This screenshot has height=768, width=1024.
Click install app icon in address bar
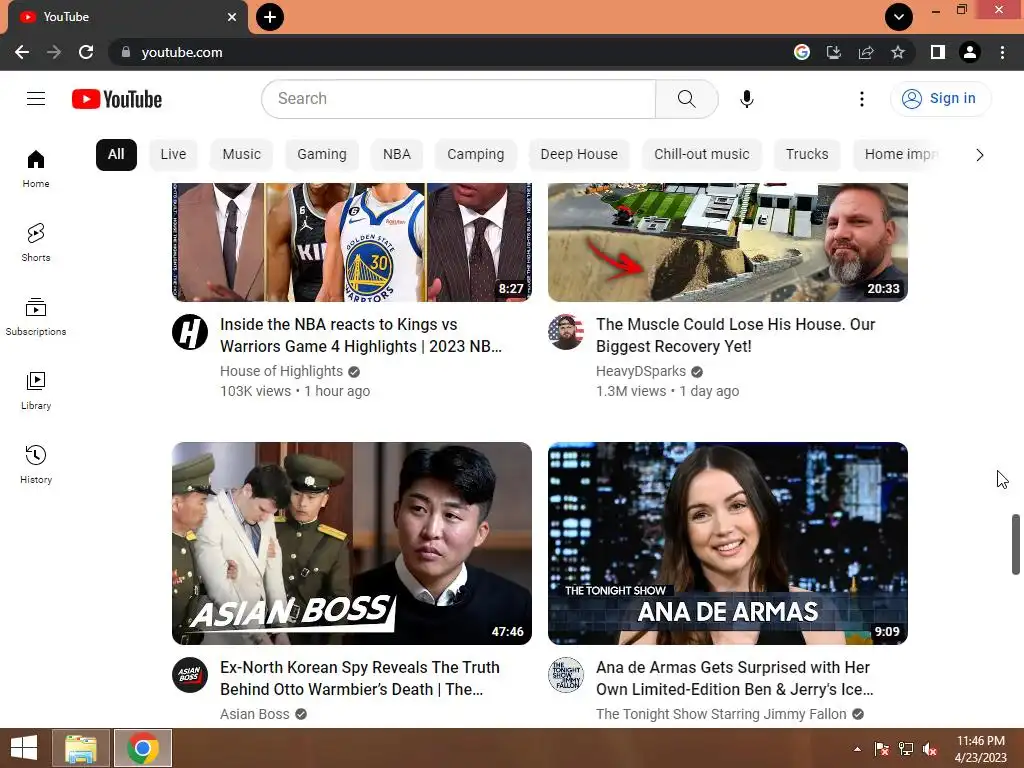coord(834,52)
